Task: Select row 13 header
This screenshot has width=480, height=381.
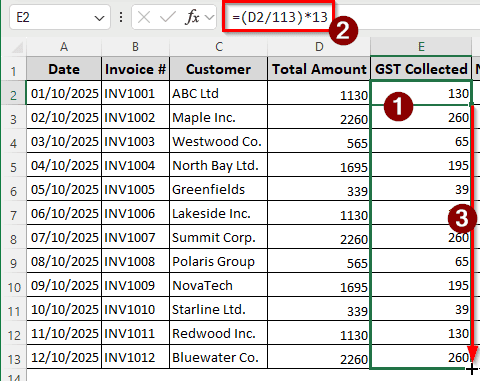Action: pos(13,357)
